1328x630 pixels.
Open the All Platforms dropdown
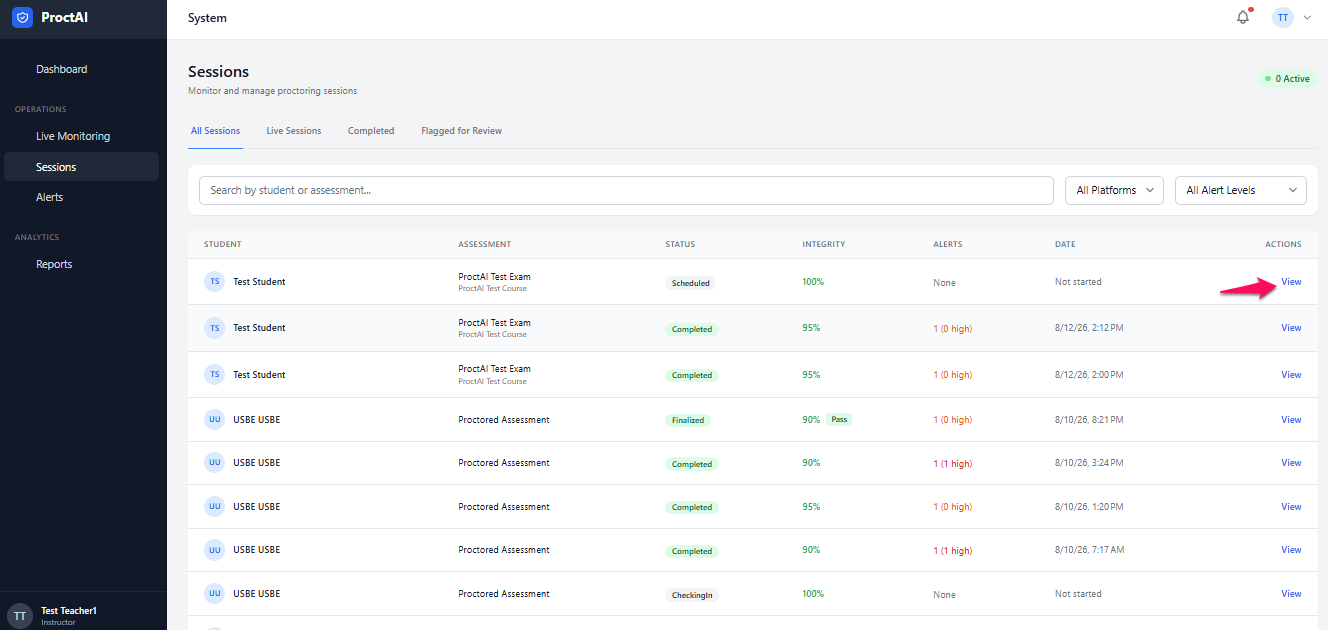click(x=1114, y=190)
